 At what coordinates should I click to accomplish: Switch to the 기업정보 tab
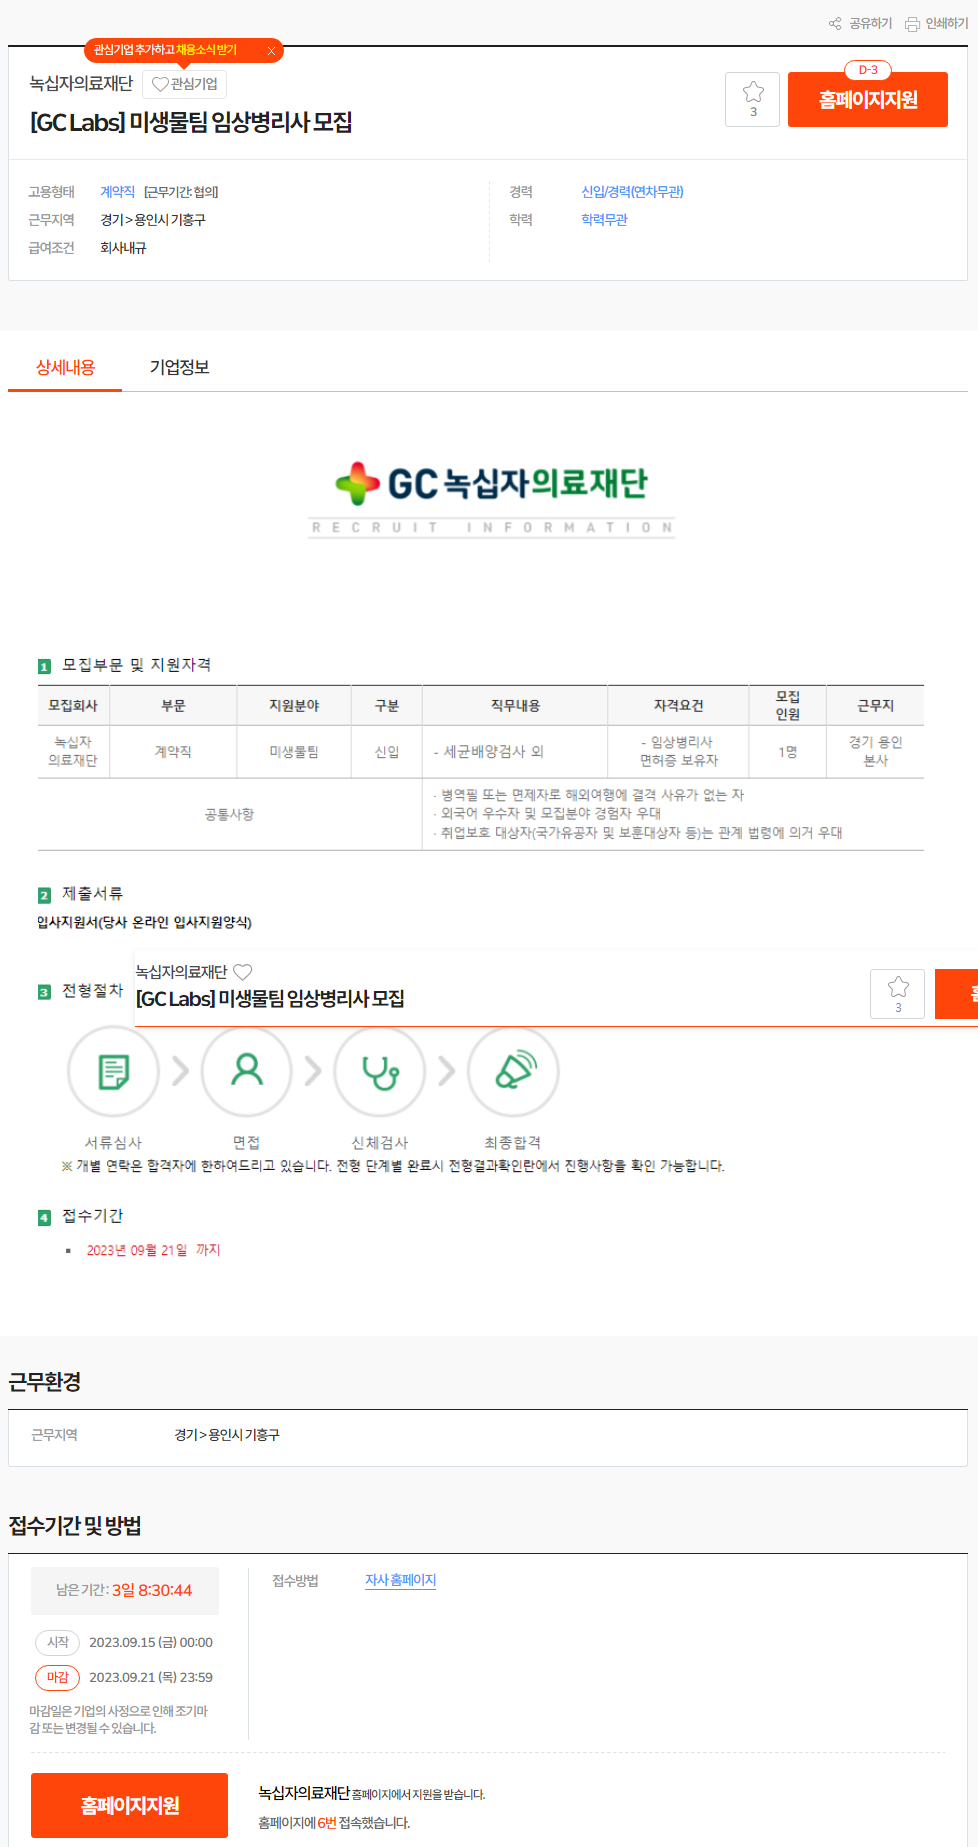click(x=179, y=367)
